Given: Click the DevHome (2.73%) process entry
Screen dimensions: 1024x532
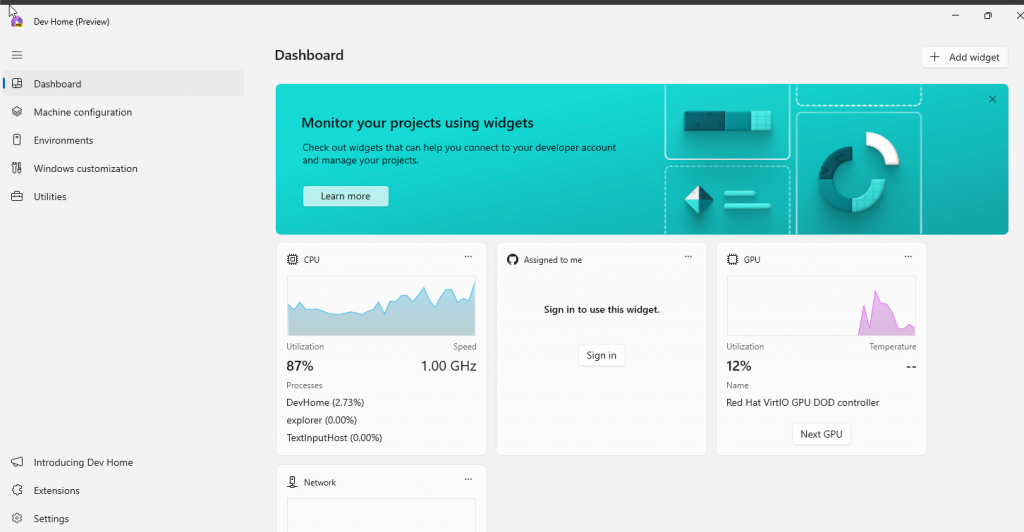Looking at the screenshot, I should (325, 402).
